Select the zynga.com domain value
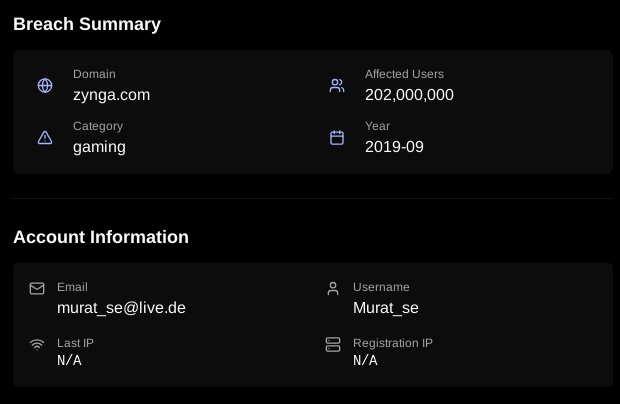Screen dimensions: 620x404 [112, 95]
